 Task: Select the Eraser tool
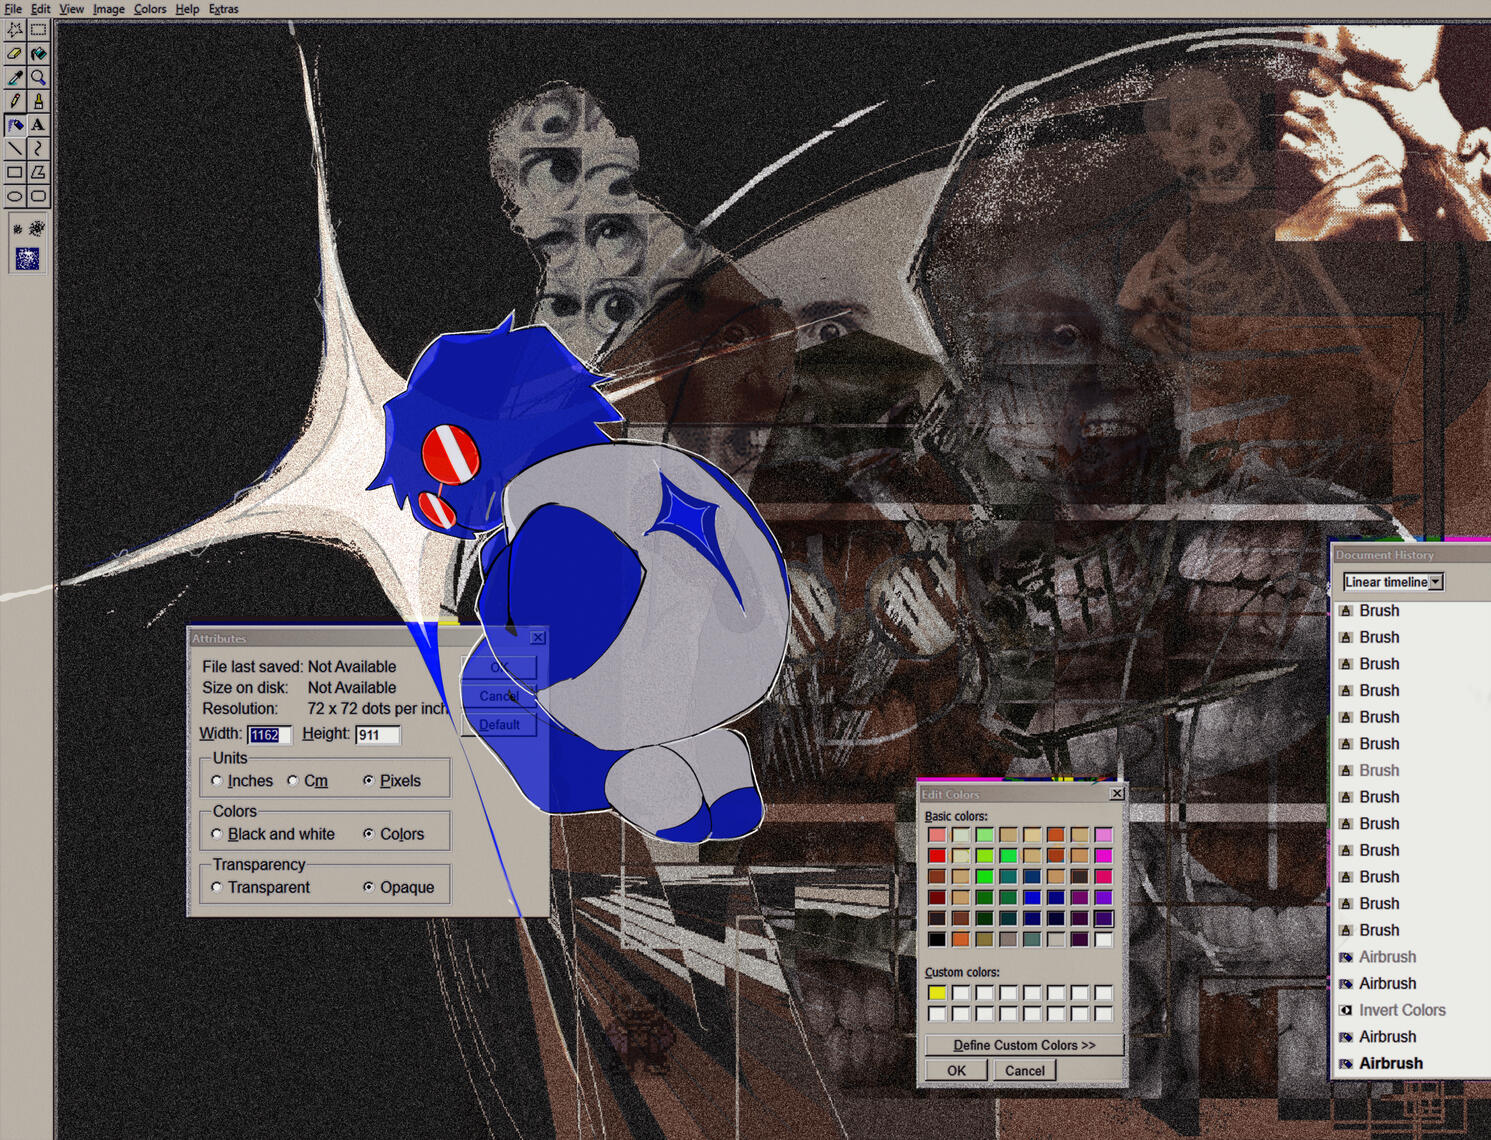14,54
